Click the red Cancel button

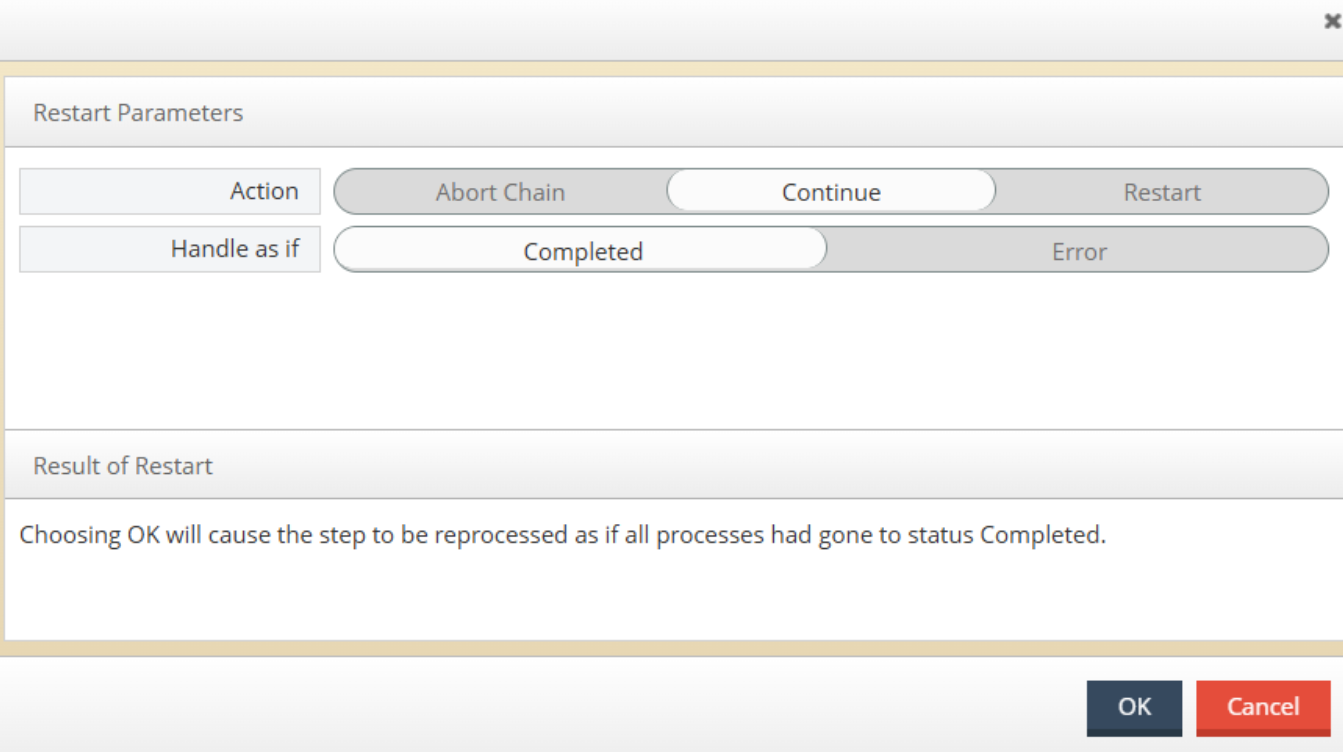pos(1263,708)
